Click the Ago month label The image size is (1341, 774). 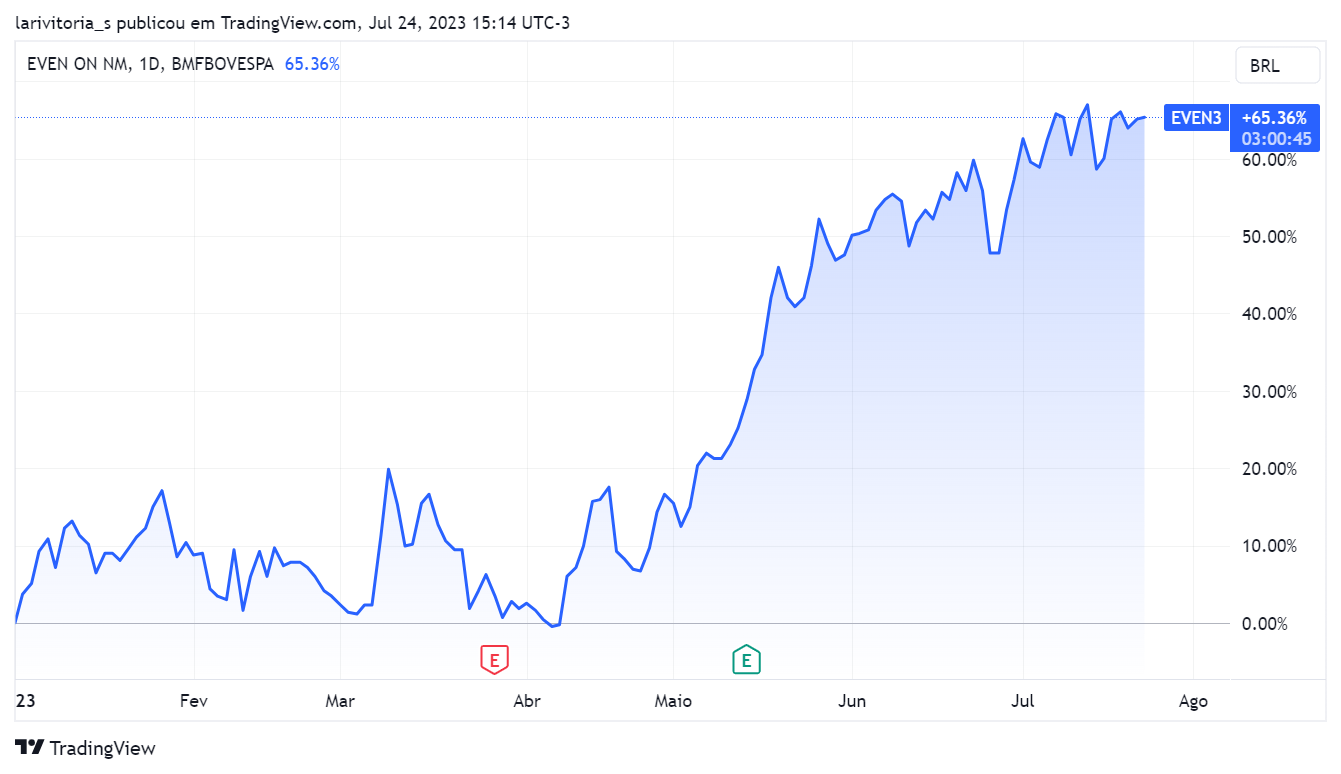[x=1193, y=701]
